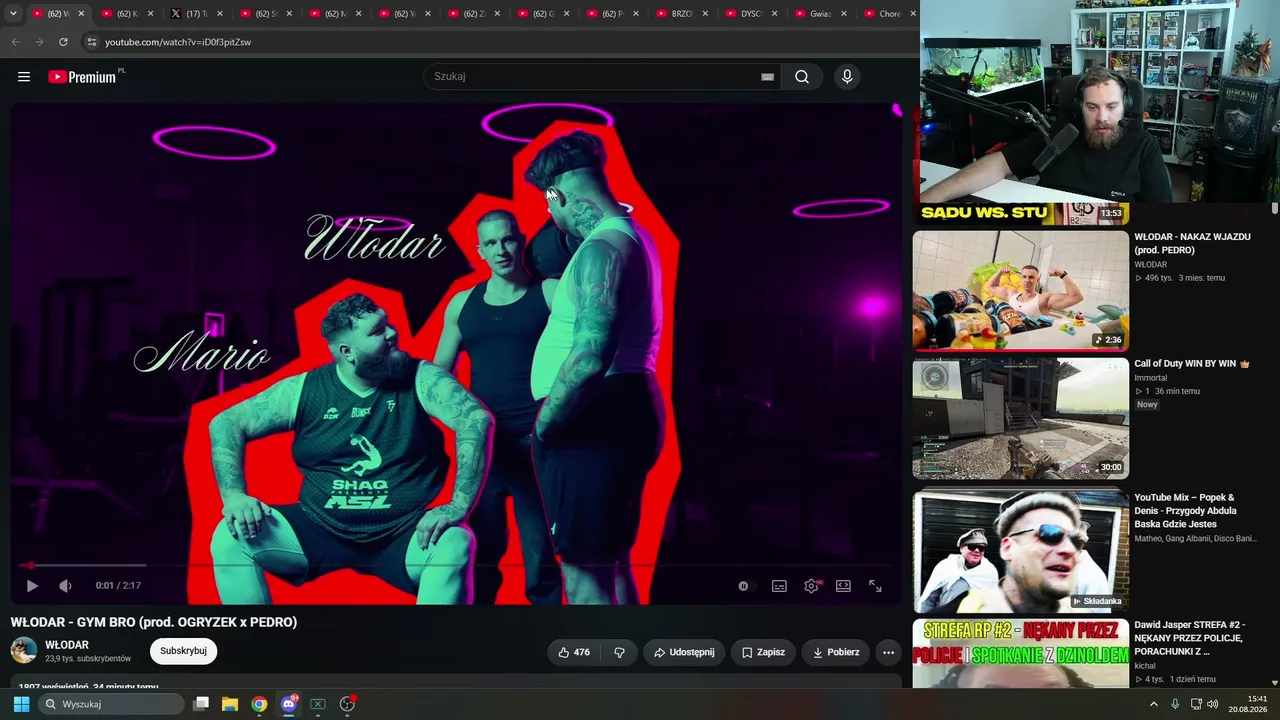Close the Gwiaz tab

843,14
